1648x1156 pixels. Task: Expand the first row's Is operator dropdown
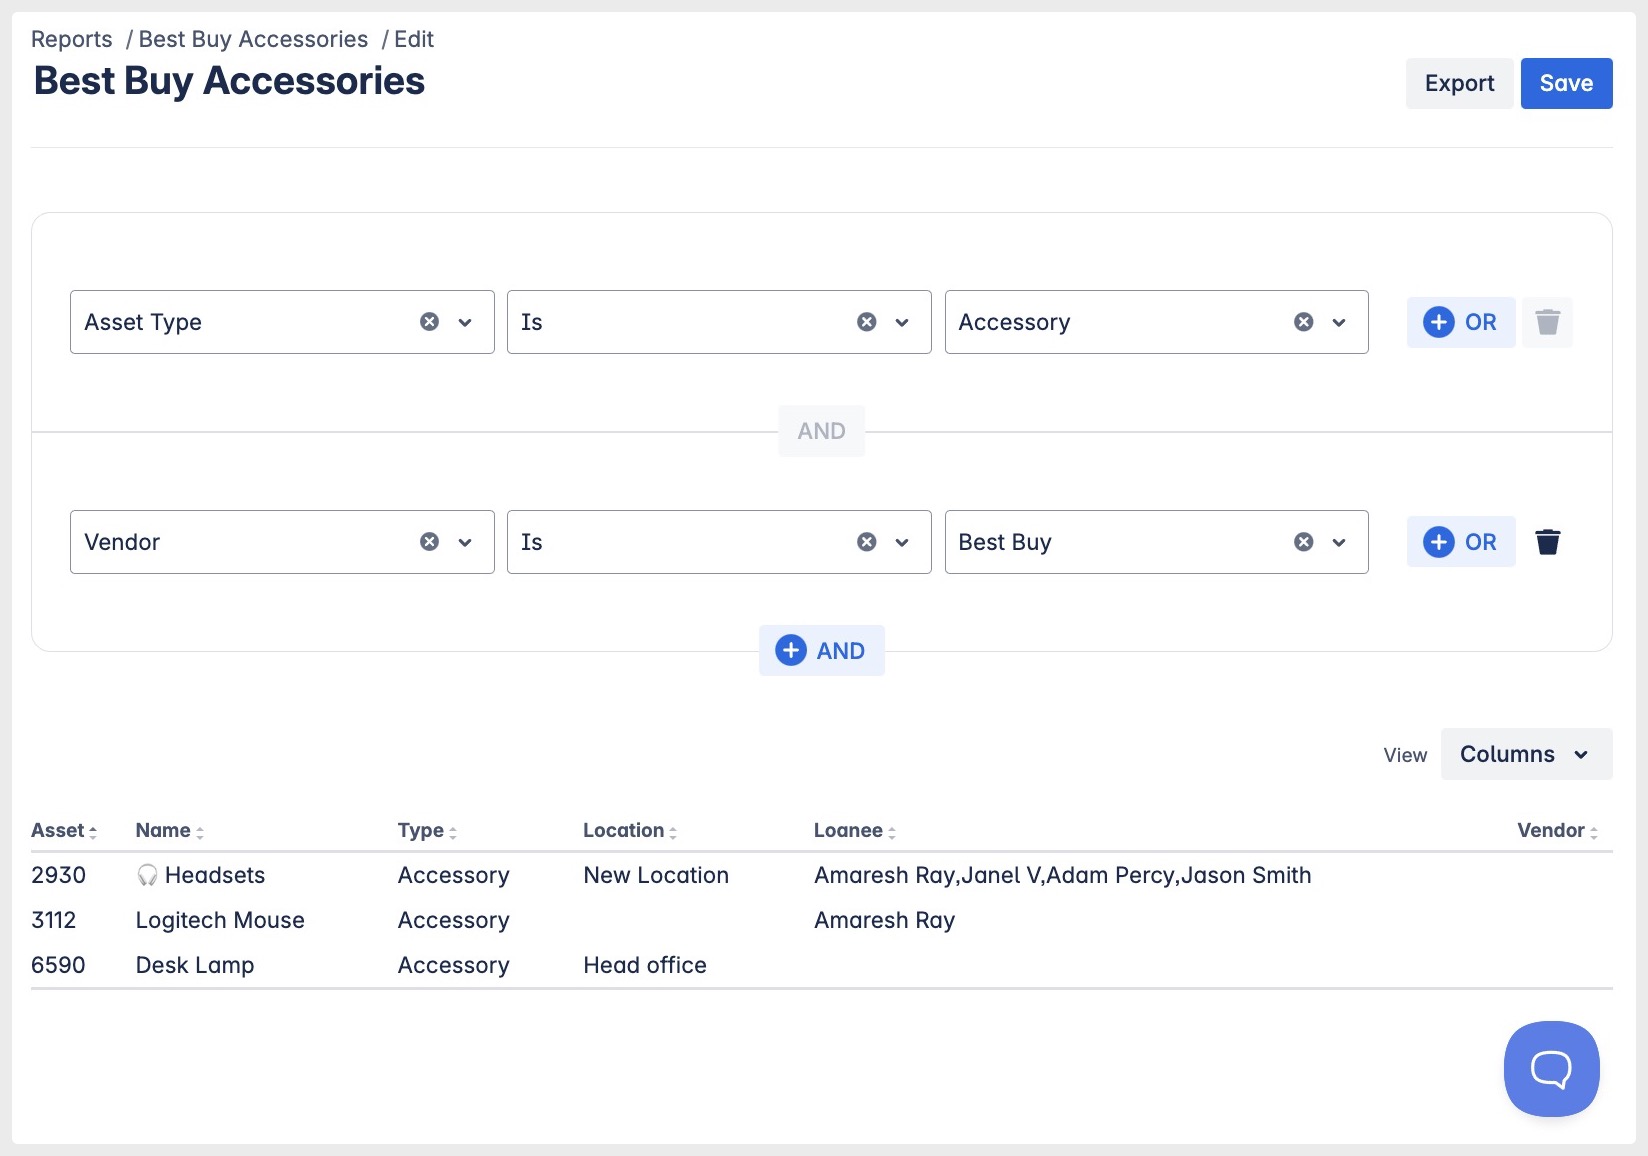(x=902, y=322)
